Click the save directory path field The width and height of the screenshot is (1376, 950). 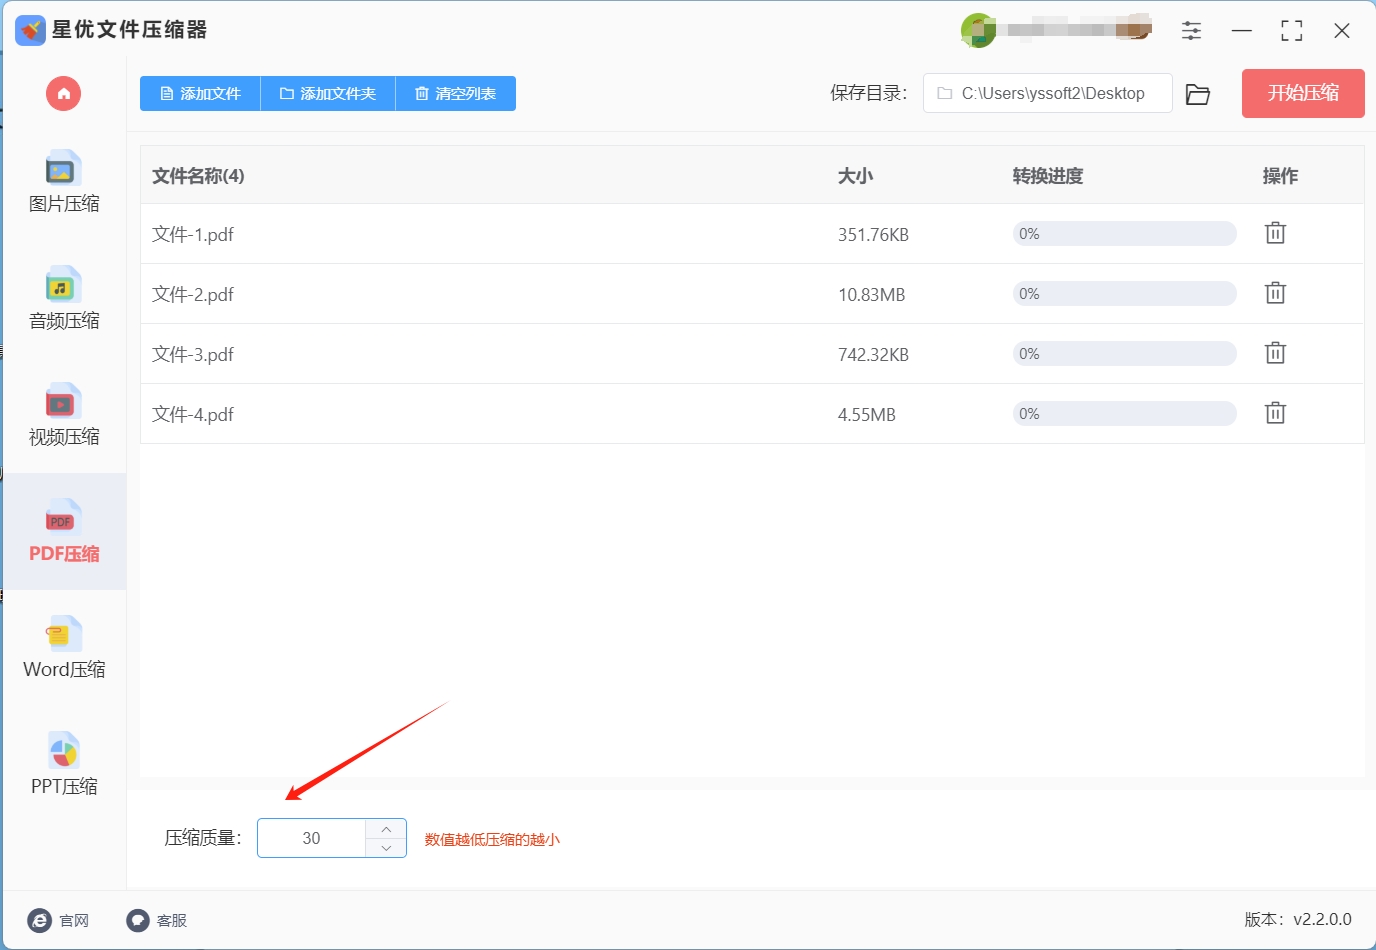coord(1047,93)
